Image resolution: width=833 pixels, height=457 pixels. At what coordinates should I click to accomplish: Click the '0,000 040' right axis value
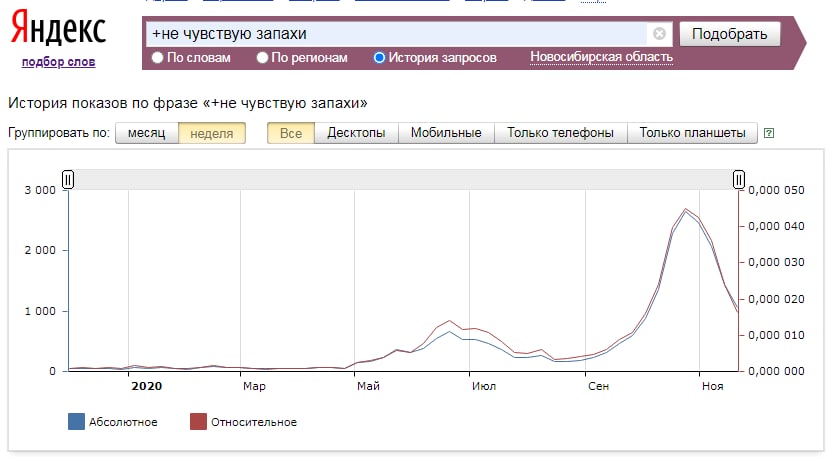point(776,226)
